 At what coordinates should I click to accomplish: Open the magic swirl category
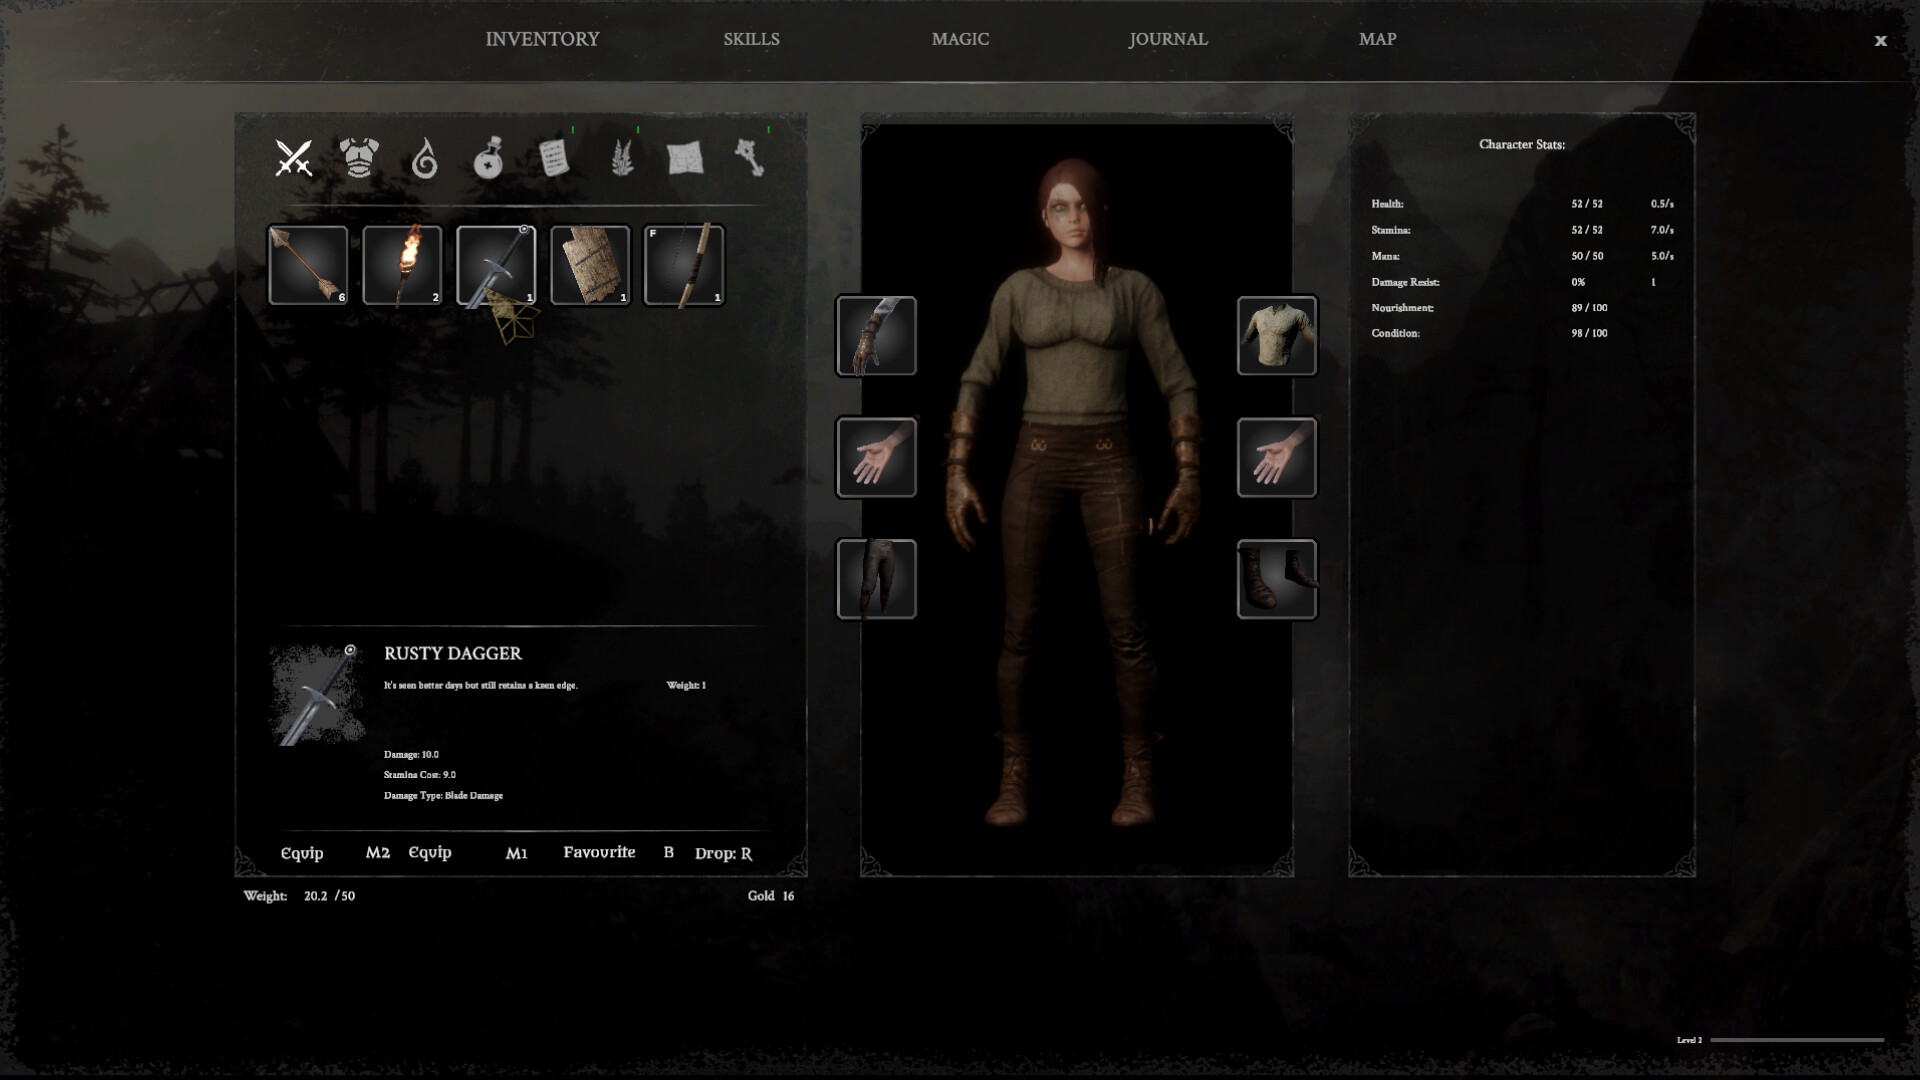[425, 158]
